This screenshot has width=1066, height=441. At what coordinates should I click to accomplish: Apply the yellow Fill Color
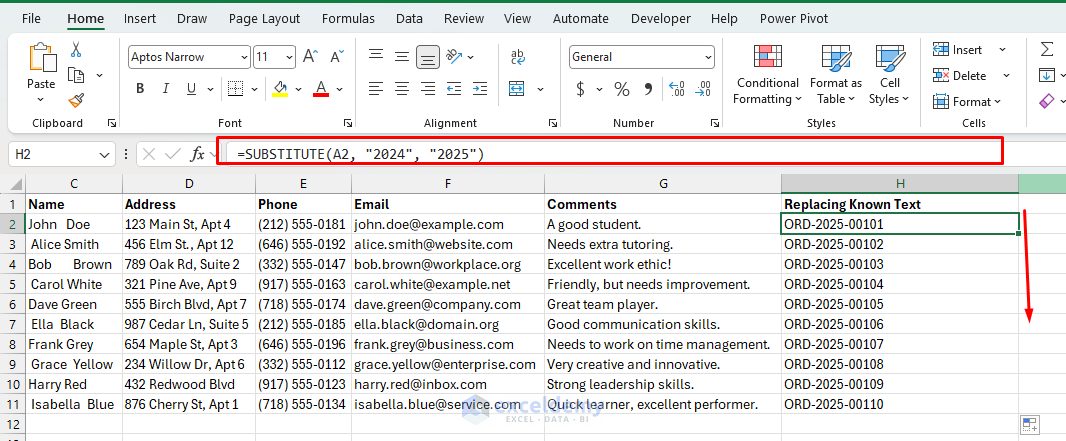pos(279,89)
